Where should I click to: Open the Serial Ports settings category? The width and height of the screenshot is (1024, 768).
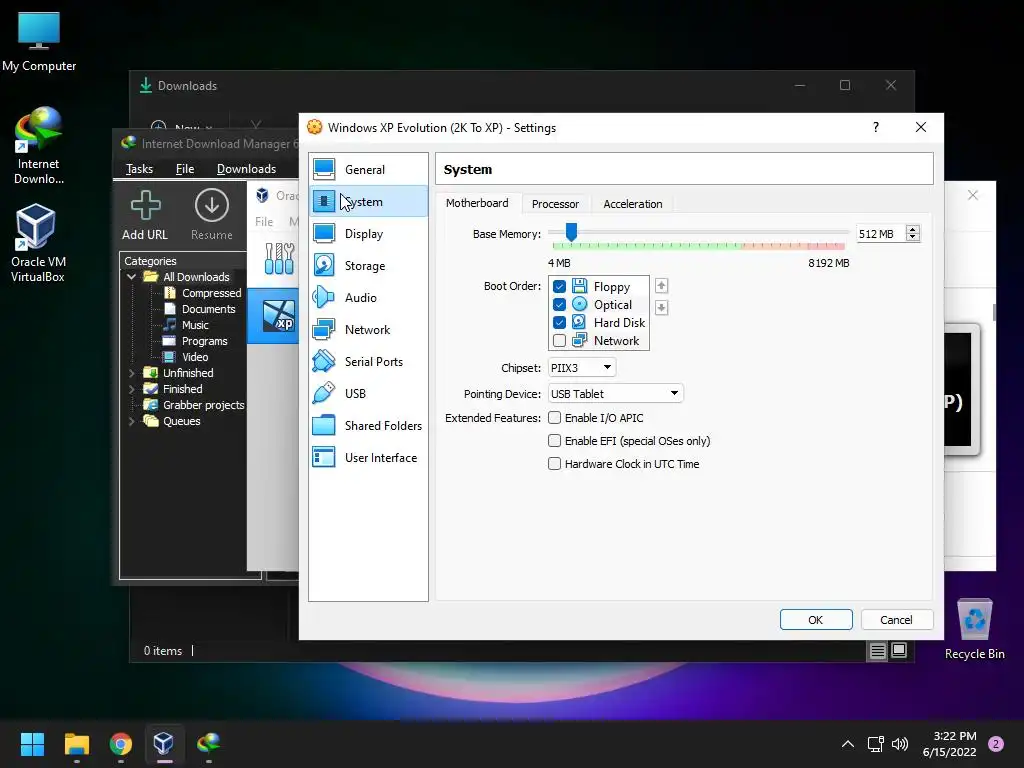[x=368, y=362]
